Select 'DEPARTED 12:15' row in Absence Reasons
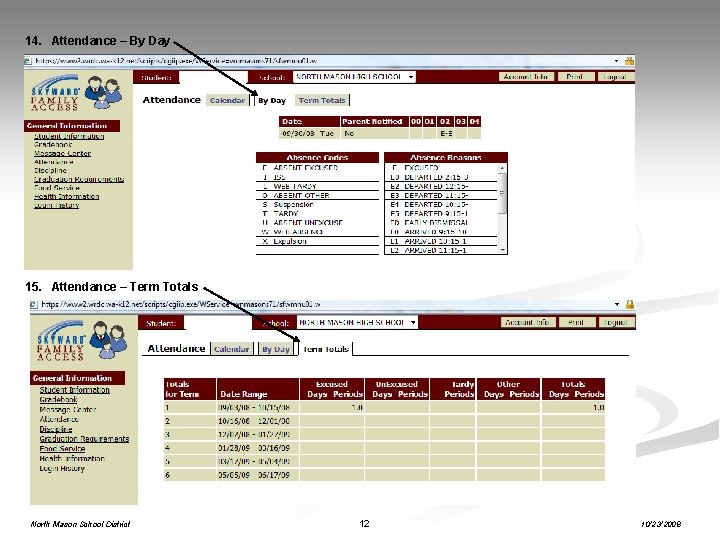This screenshot has height=540, width=720. (442, 186)
